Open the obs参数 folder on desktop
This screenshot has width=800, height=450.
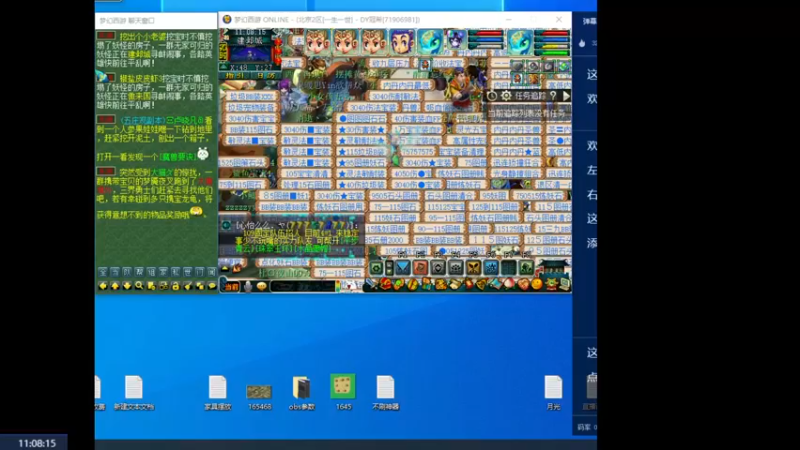(x=302, y=393)
